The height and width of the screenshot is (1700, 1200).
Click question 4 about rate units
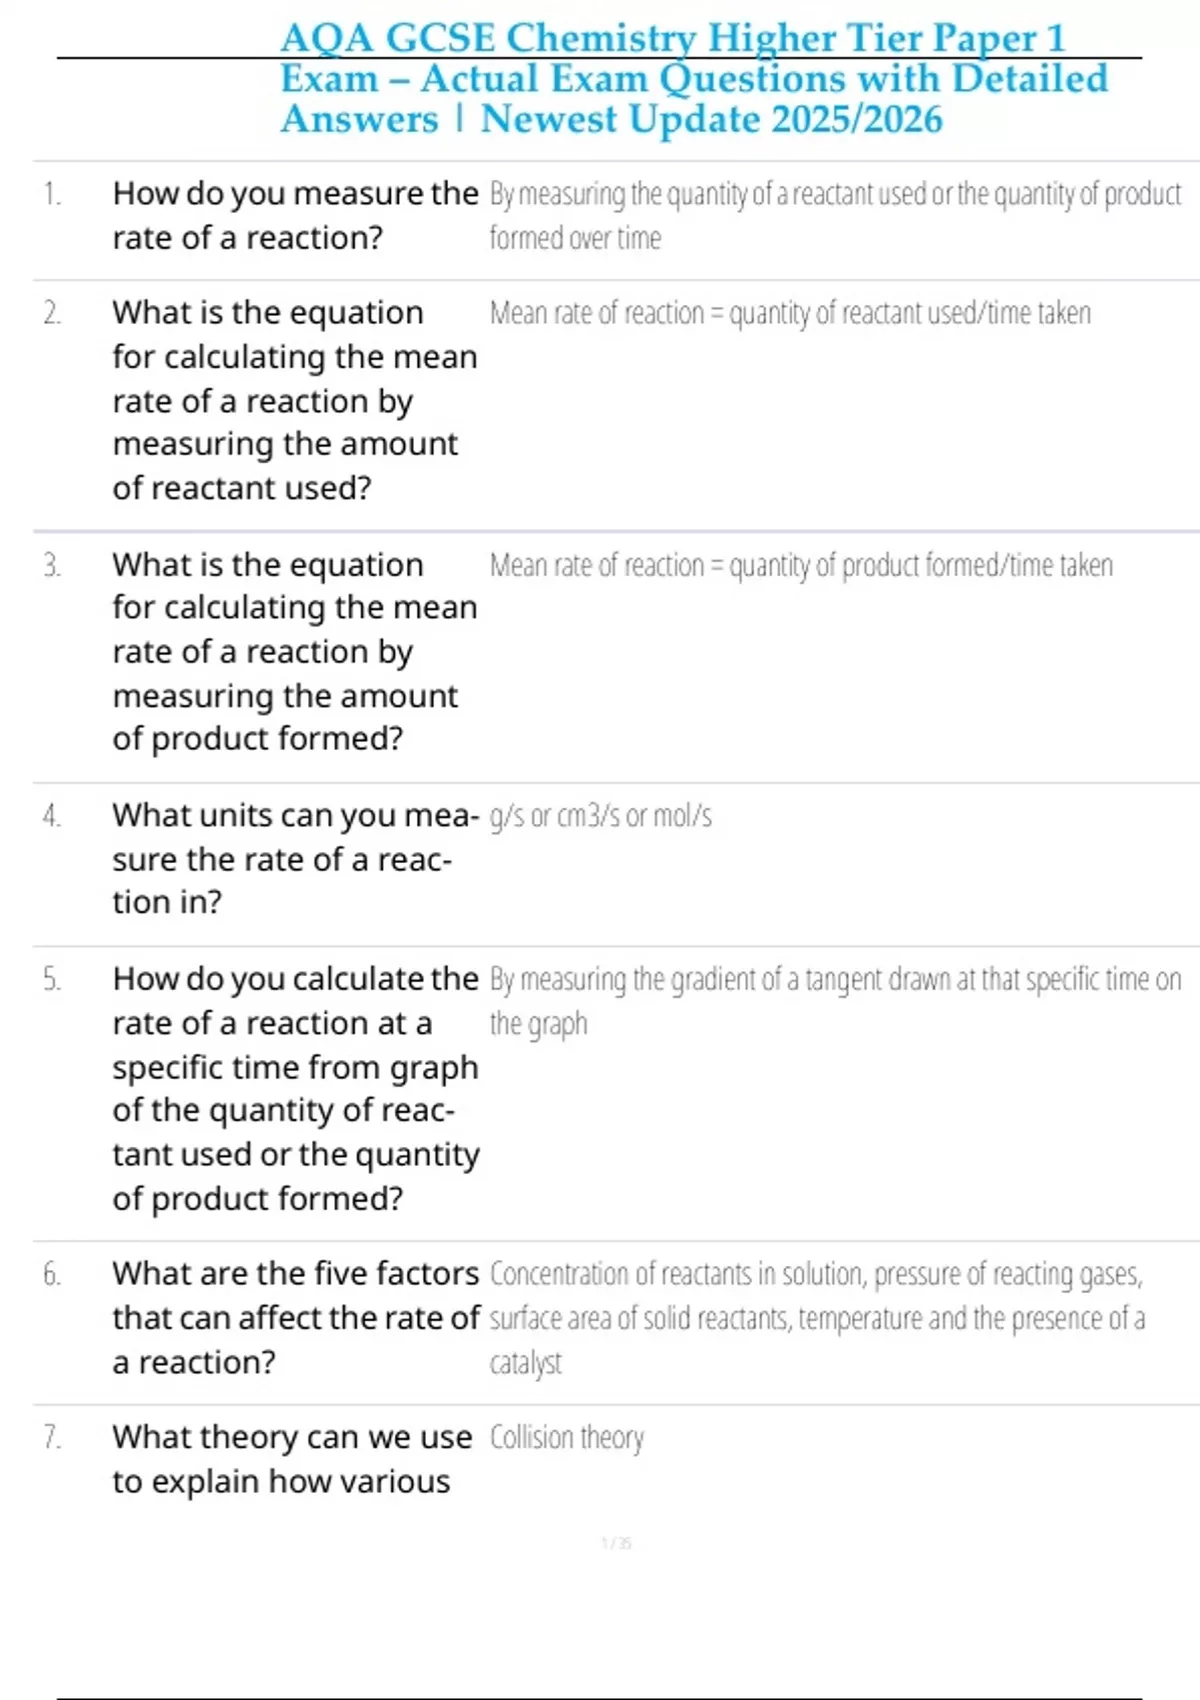[x=294, y=858]
